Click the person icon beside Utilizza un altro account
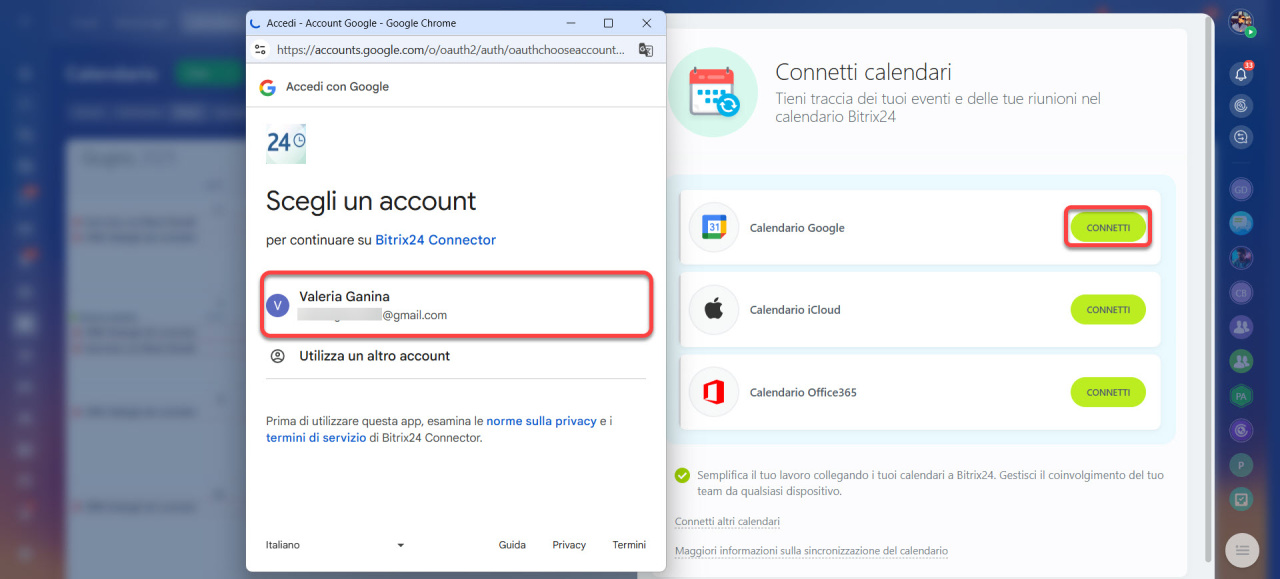Image resolution: width=1280 pixels, height=579 pixels. coord(277,356)
